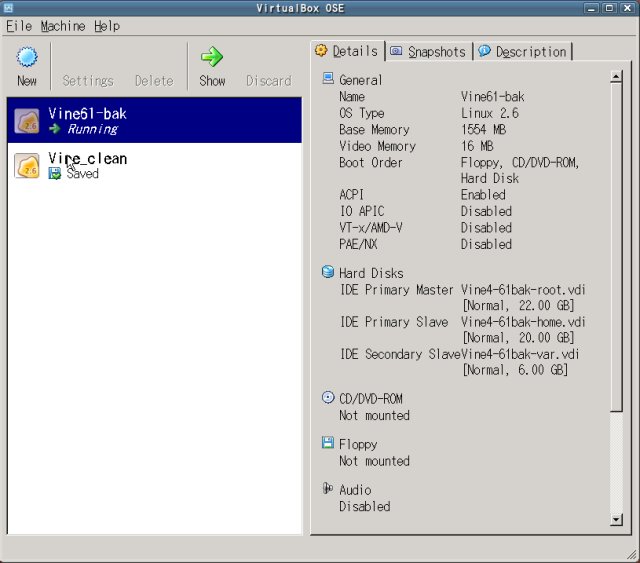The height and width of the screenshot is (563, 640).
Task: Click the IDE Secondary Slave label
Action: (x=400, y=354)
